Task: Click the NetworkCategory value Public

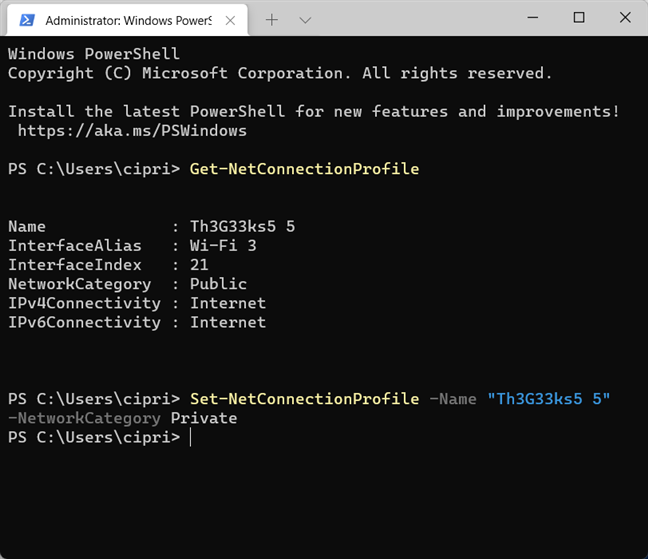Action: tap(218, 284)
